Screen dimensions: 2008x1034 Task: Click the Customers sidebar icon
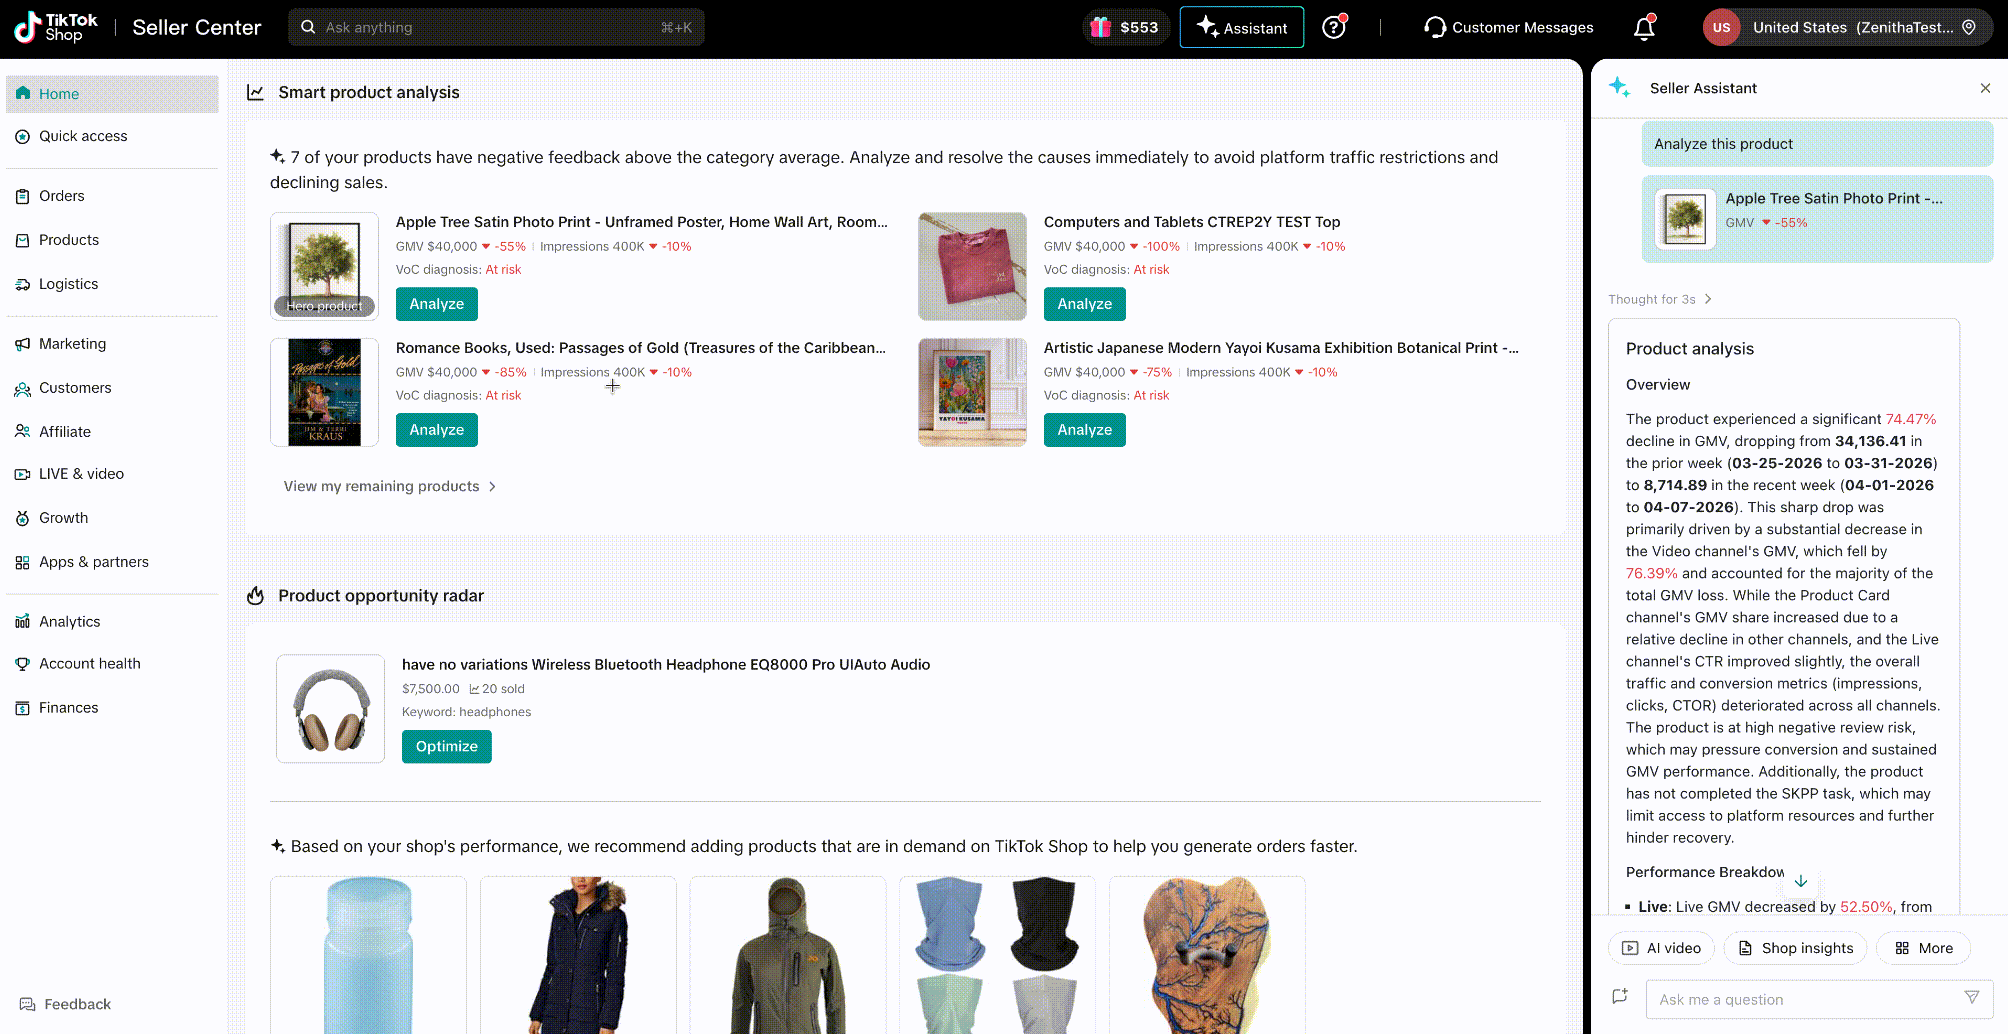click(22, 388)
